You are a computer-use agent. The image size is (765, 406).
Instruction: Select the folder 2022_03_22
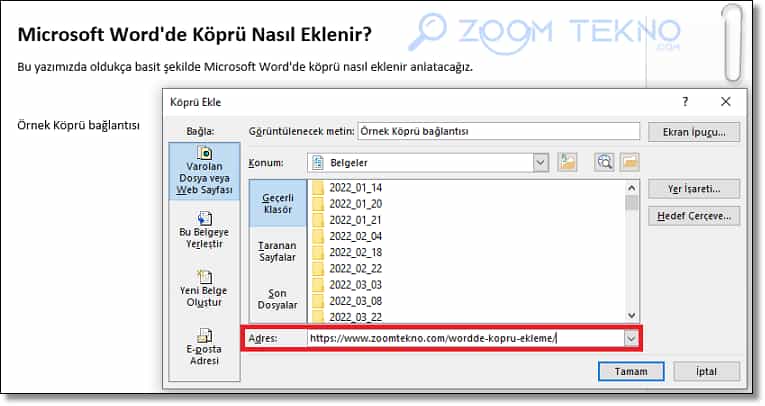point(347,316)
